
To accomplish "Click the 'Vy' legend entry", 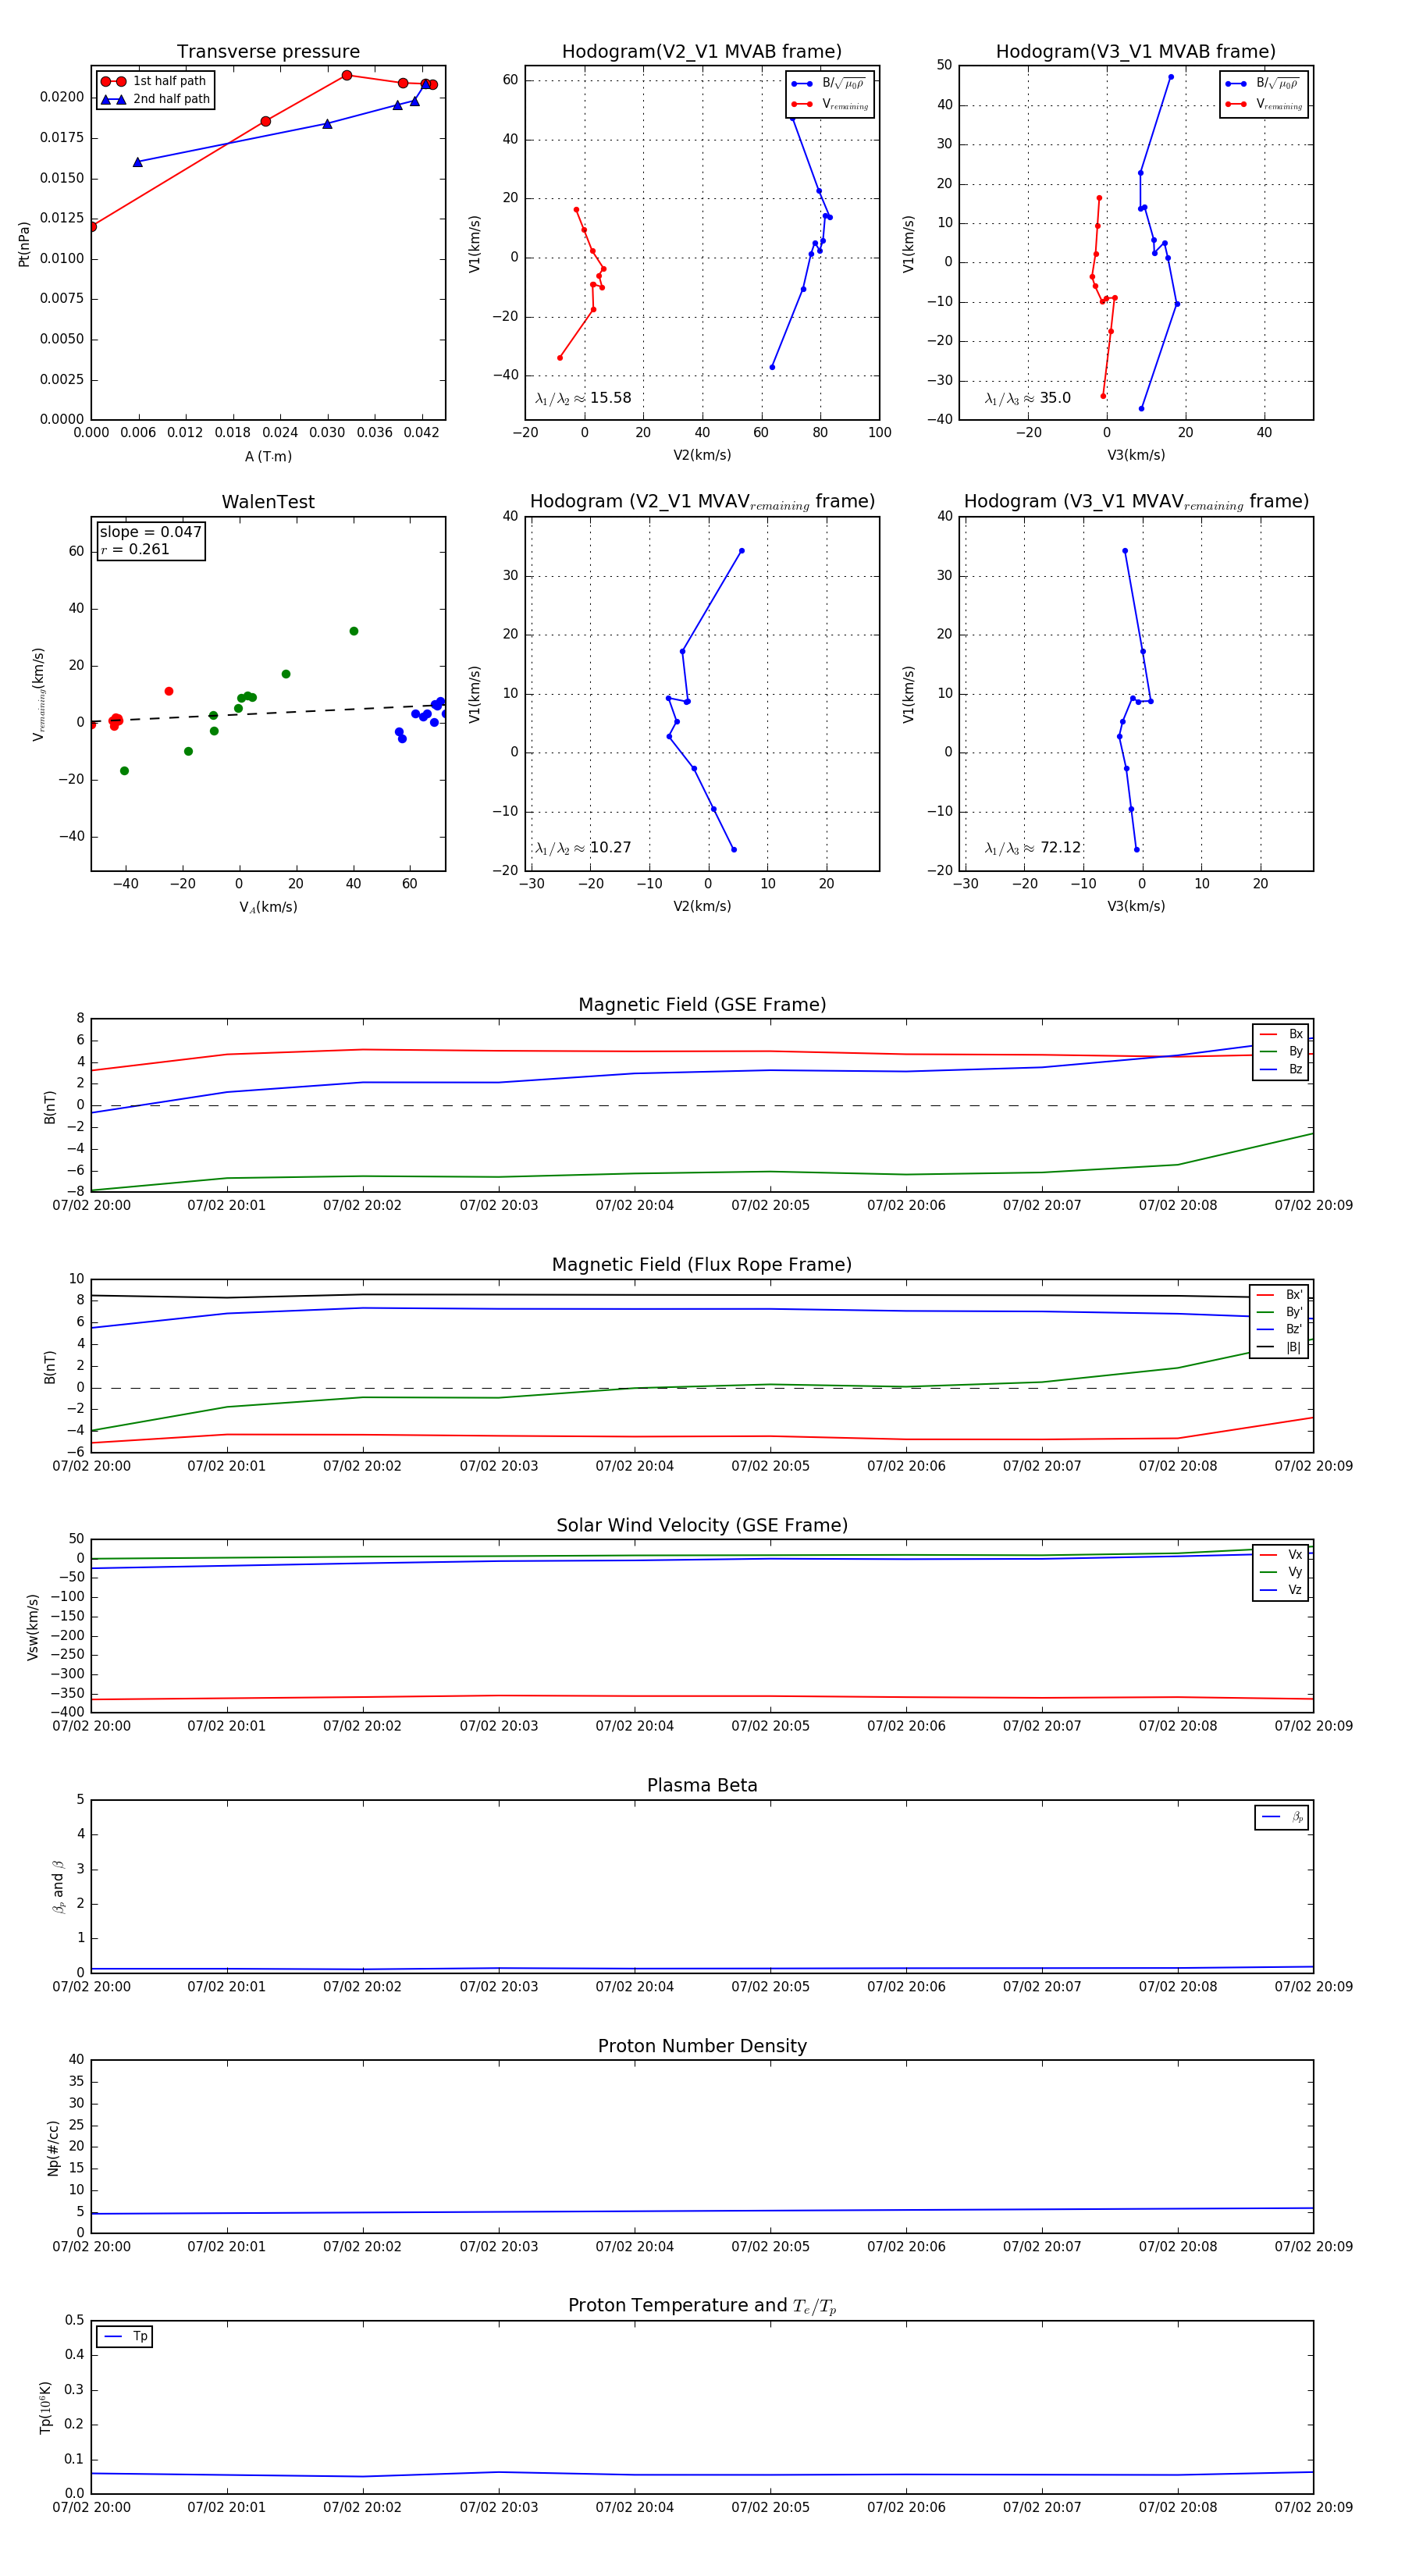I will (1281, 1572).
